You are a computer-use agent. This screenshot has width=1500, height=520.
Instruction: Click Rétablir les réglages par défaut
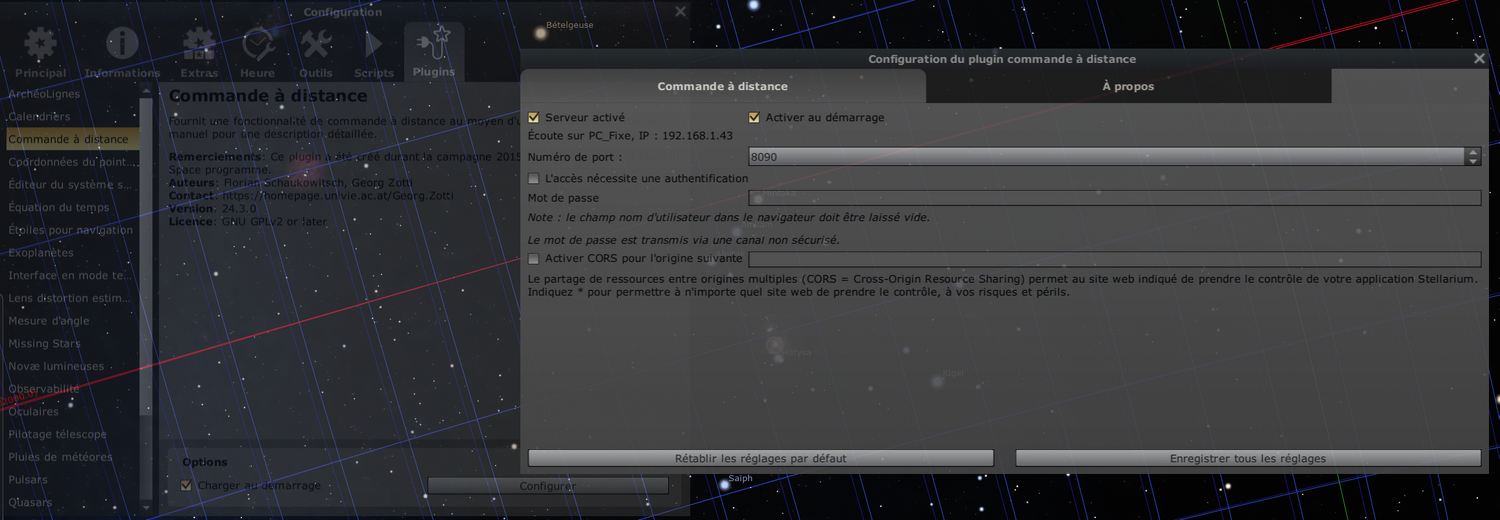coord(761,458)
